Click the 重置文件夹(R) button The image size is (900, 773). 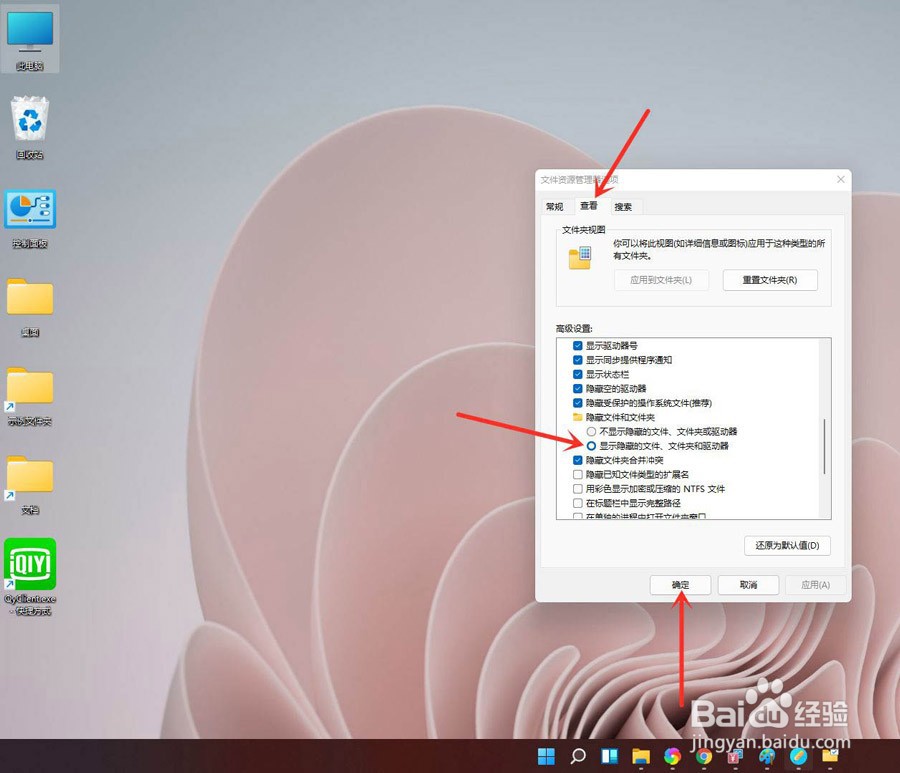(770, 280)
